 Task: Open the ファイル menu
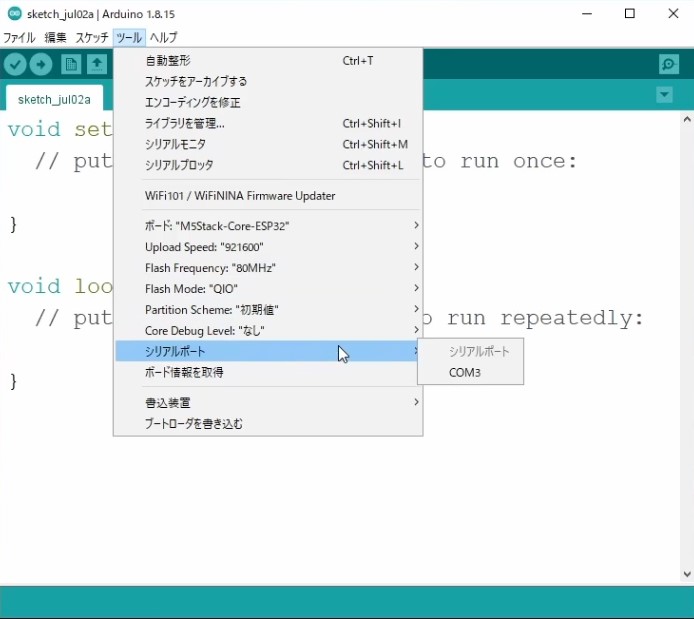(19, 38)
